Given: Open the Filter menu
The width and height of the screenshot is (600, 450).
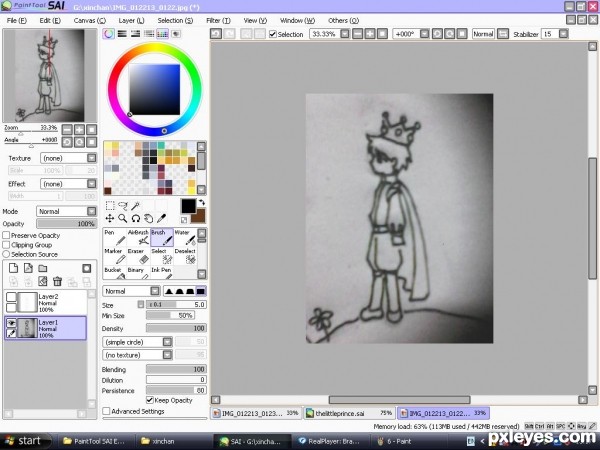Looking at the screenshot, I should click(x=218, y=21).
